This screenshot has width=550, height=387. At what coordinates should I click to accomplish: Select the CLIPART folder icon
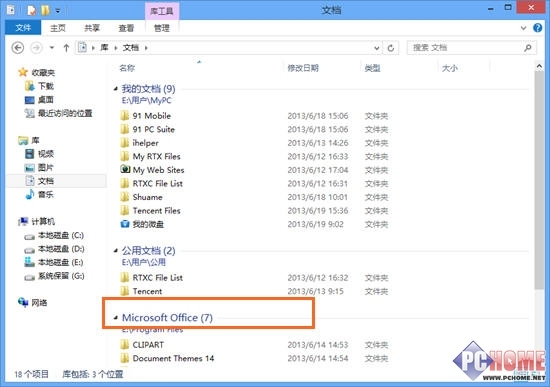(125, 345)
